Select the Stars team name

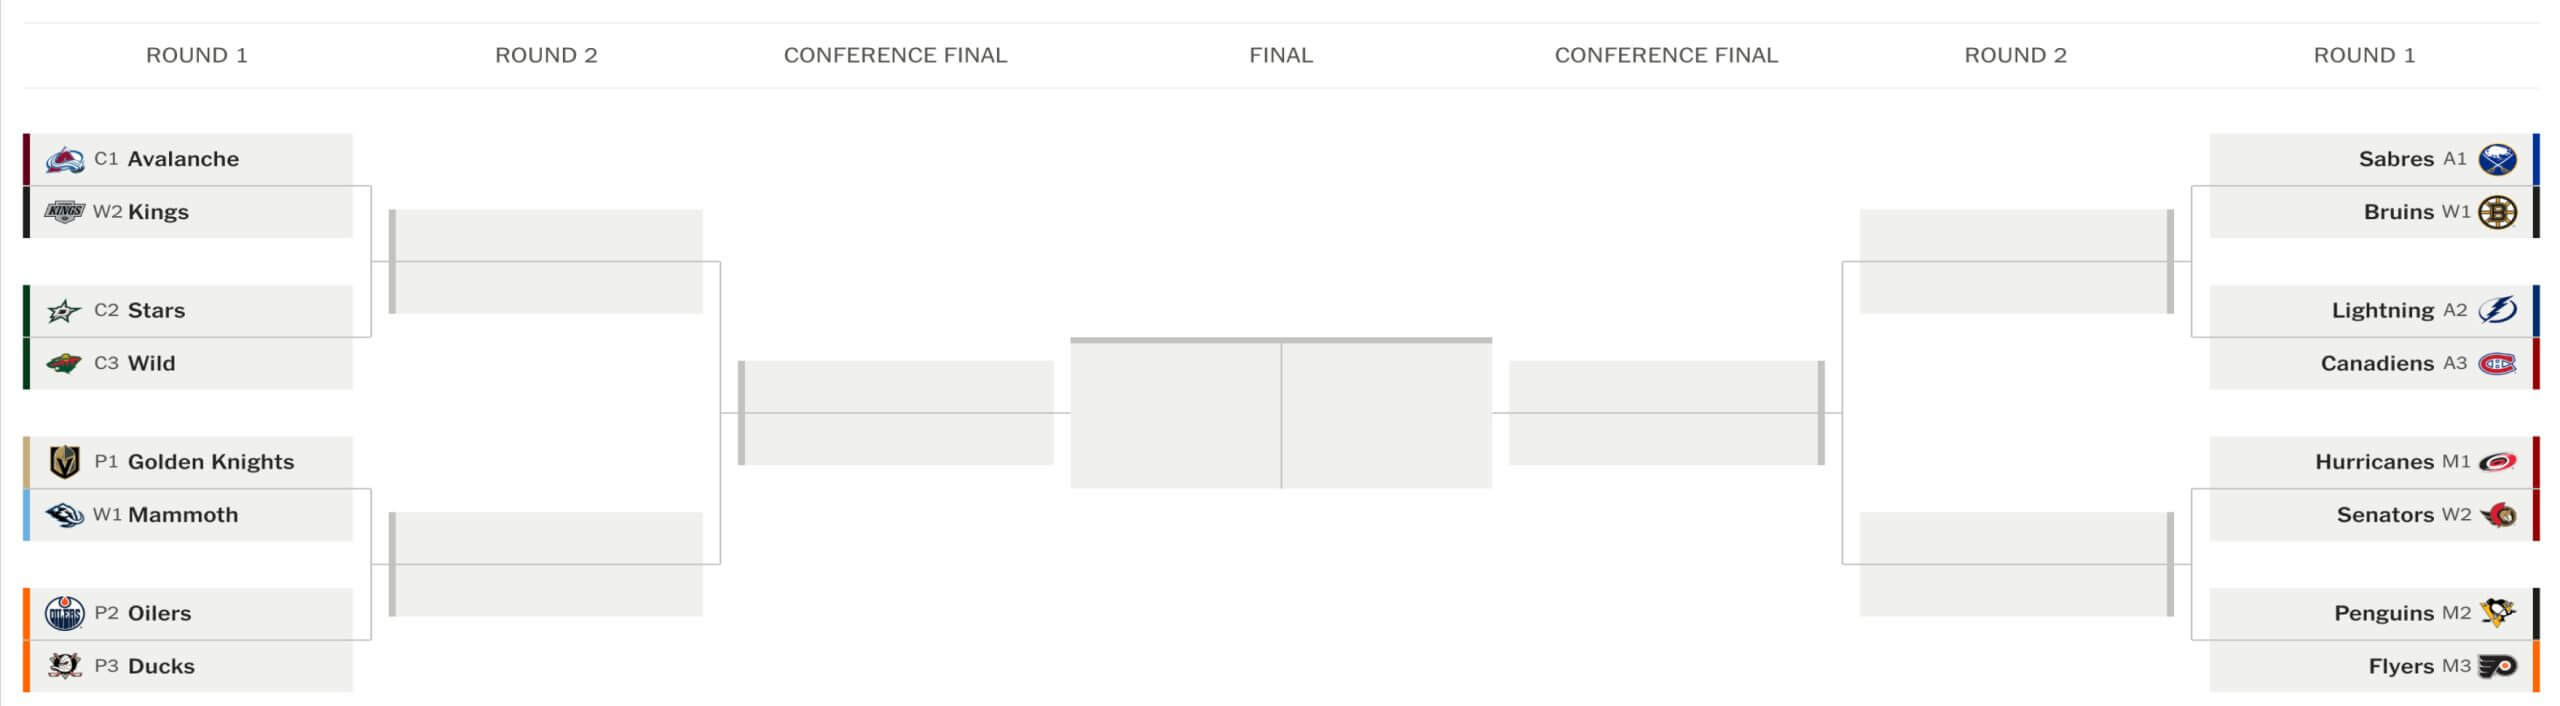click(x=156, y=310)
